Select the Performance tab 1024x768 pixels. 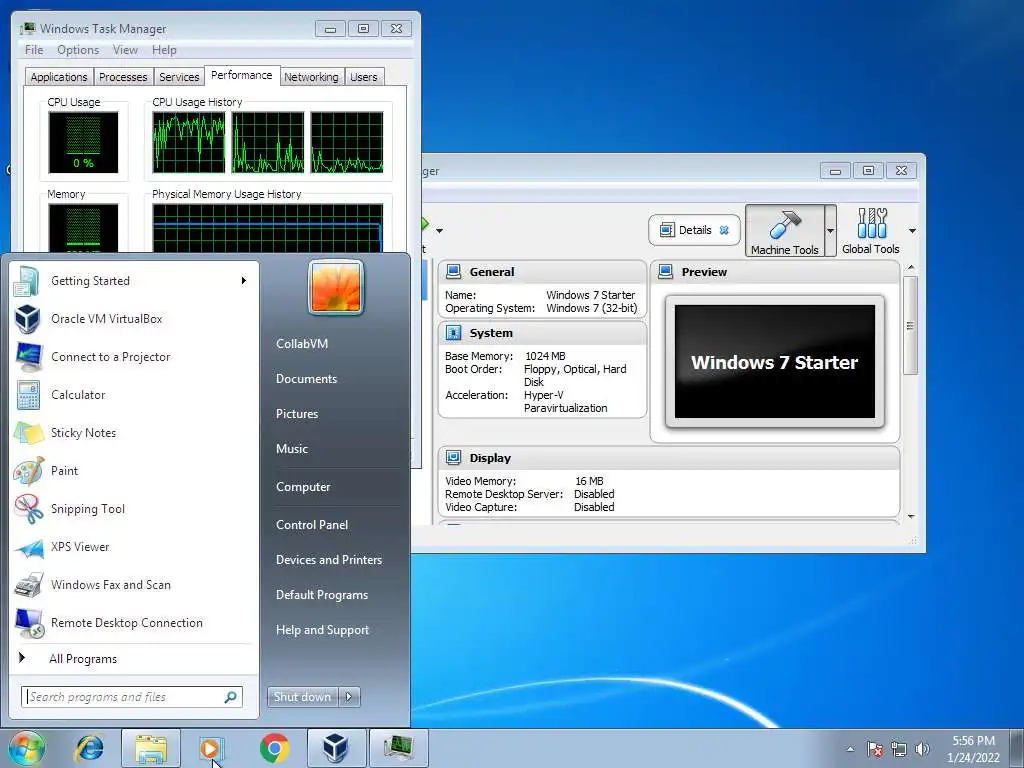pos(242,75)
